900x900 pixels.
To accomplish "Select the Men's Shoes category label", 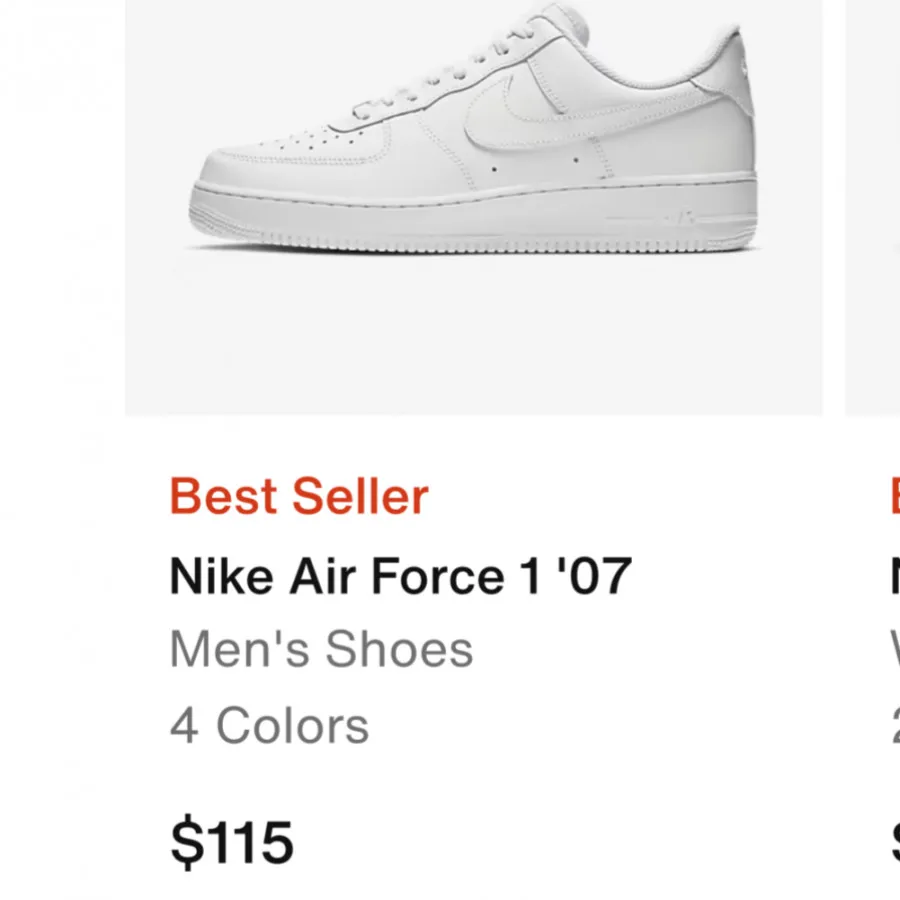I will tap(320, 649).
